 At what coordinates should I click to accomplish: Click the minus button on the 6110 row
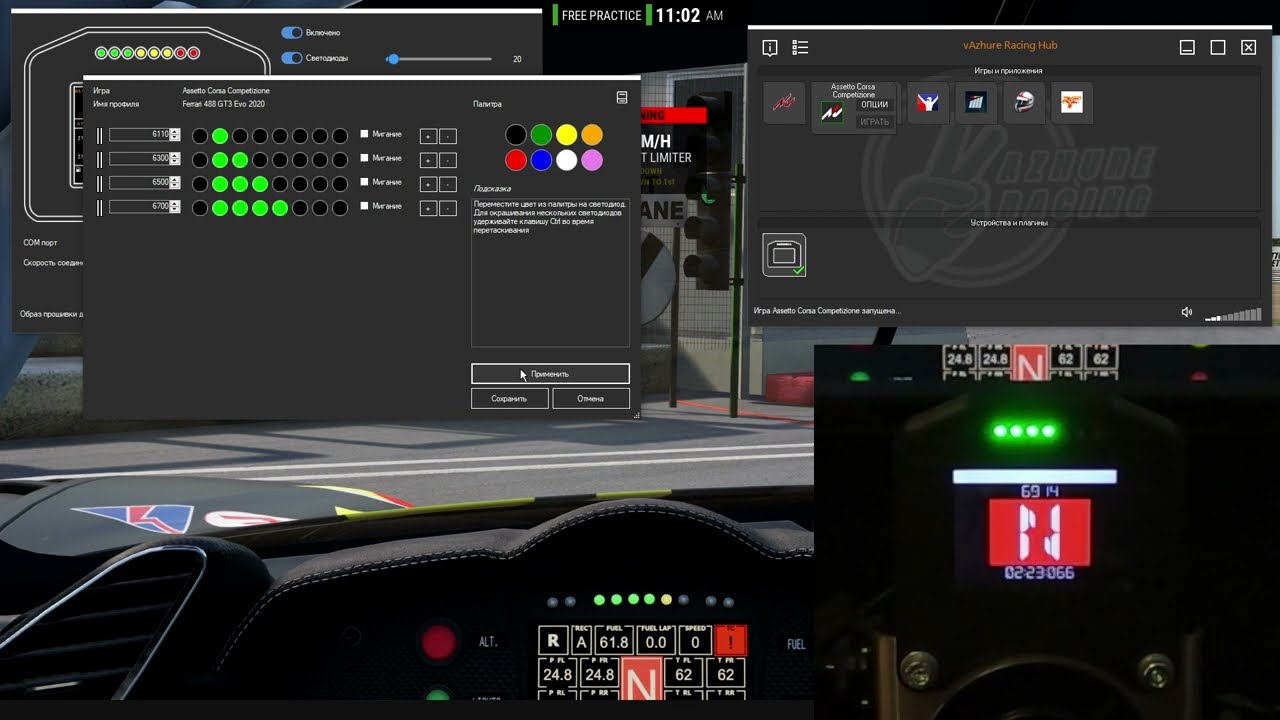pyautogui.click(x=448, y=136)
